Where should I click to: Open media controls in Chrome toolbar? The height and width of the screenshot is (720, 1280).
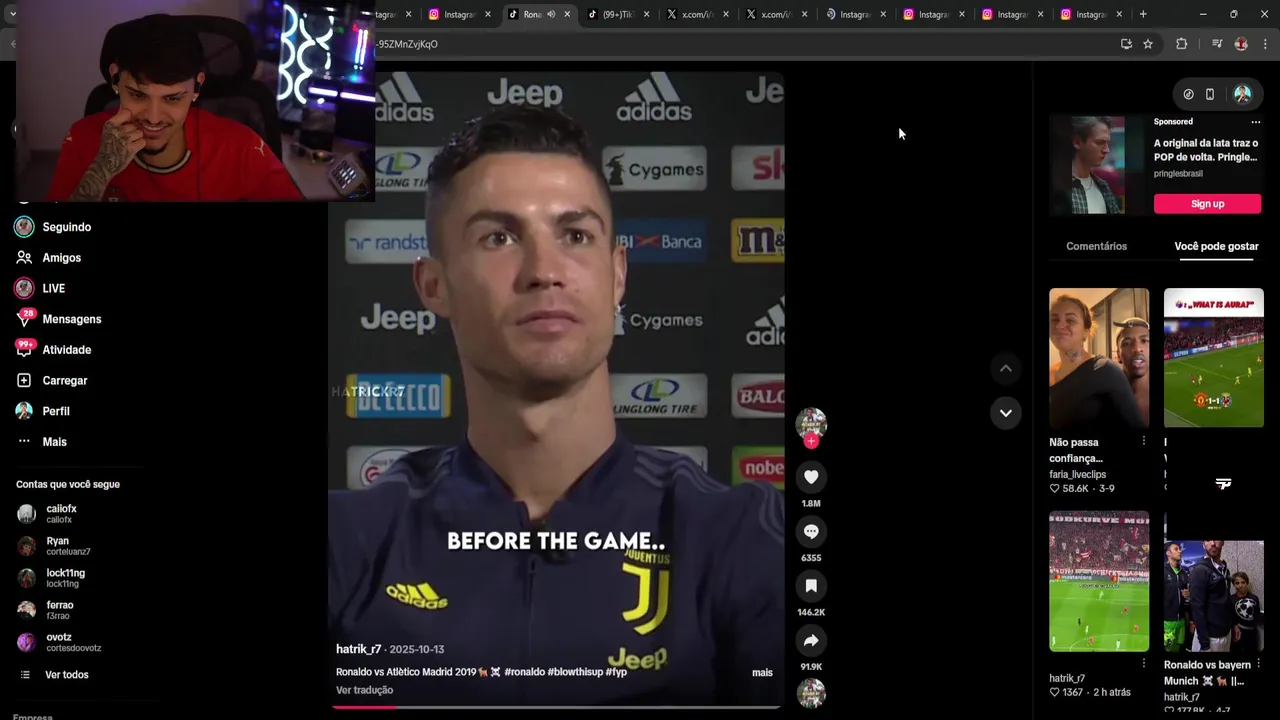point(1217,44)
